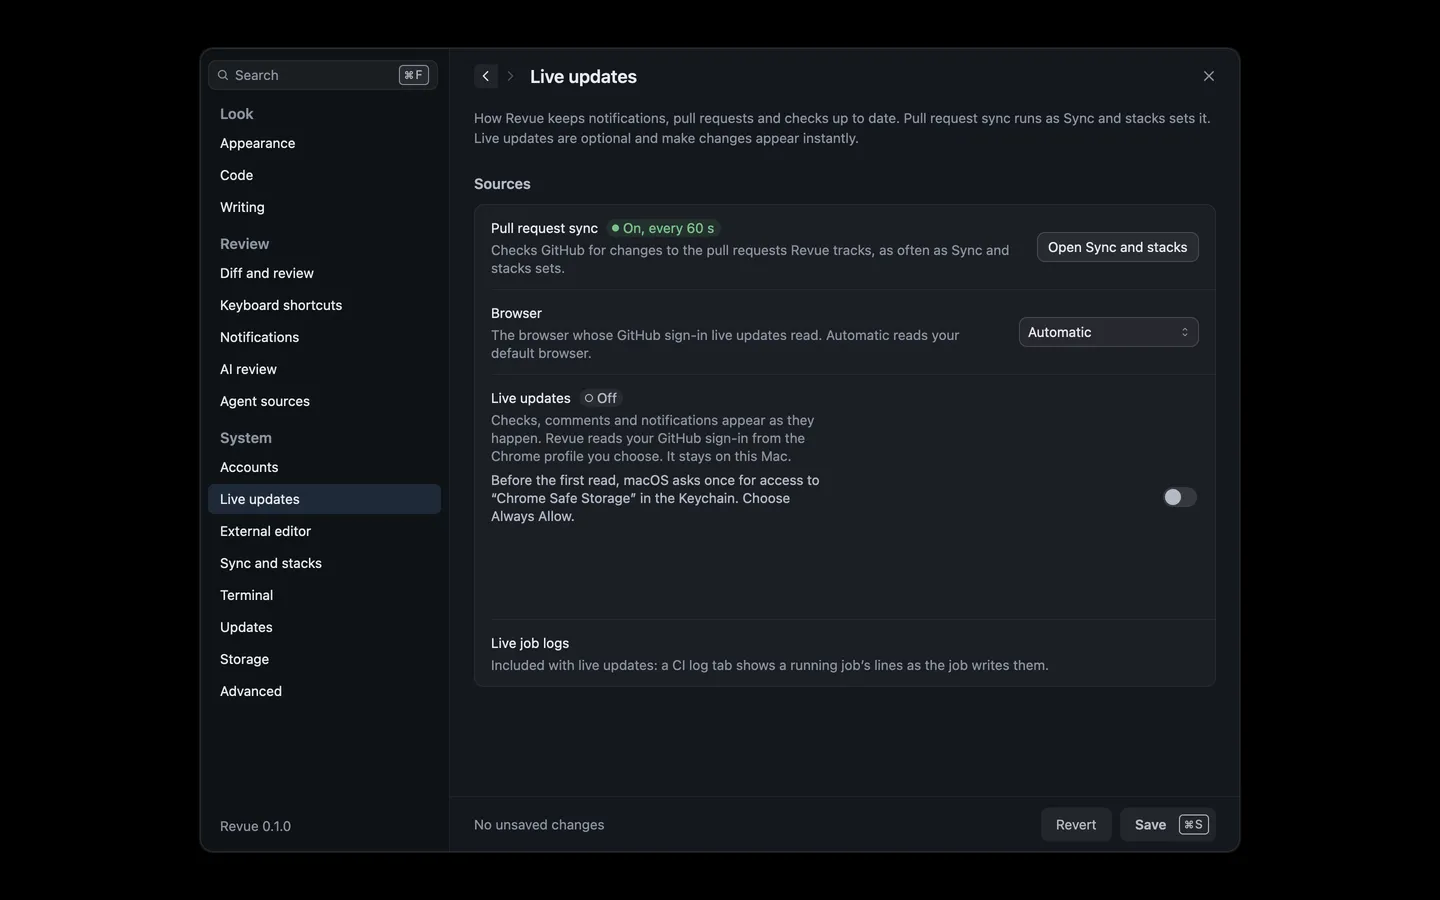Select AI review in the sidebar

click(x=324, y=369)
